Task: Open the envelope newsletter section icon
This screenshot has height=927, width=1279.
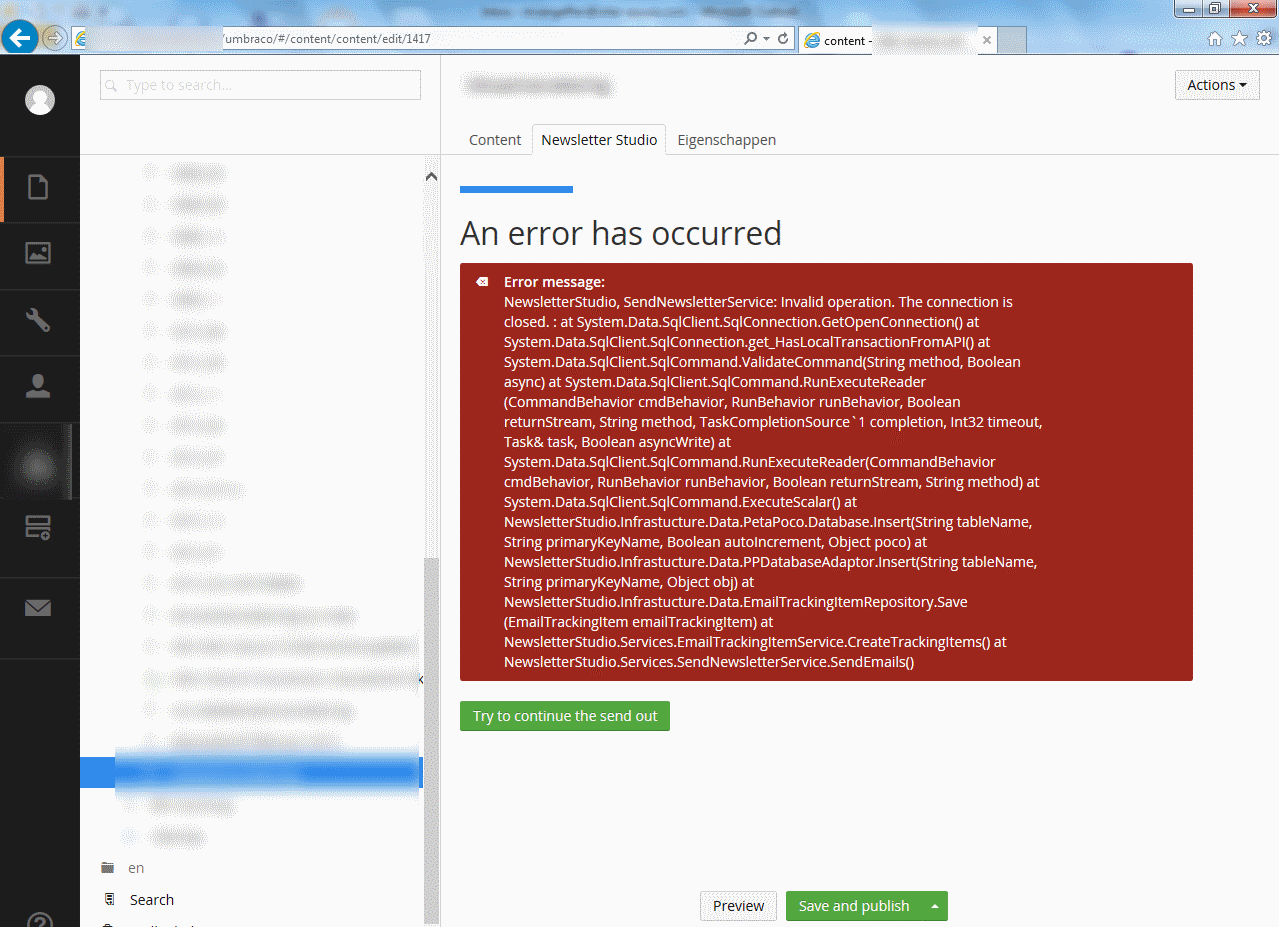Action: pyautogui.click(x=38, y=608)
